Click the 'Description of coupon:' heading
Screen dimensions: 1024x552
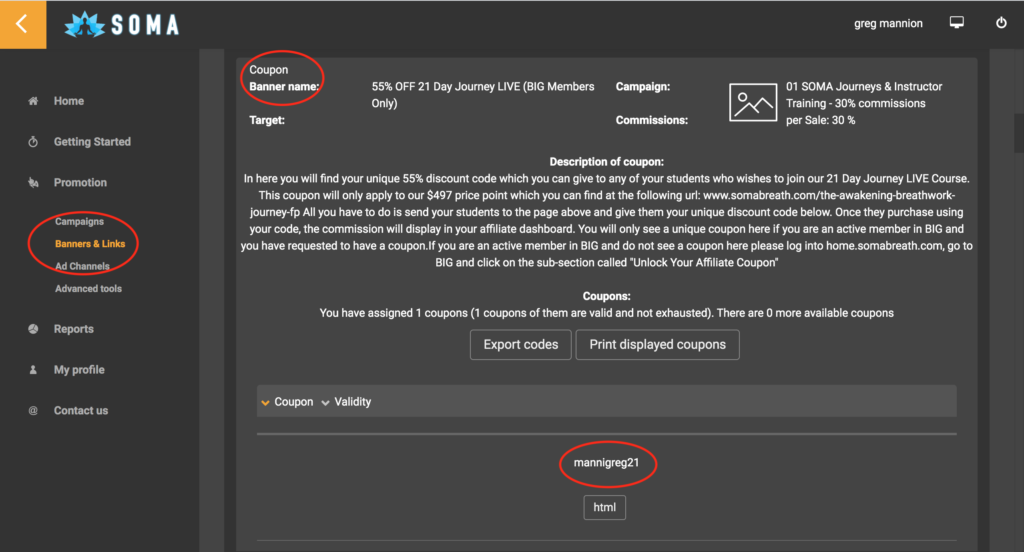(606, 161)
